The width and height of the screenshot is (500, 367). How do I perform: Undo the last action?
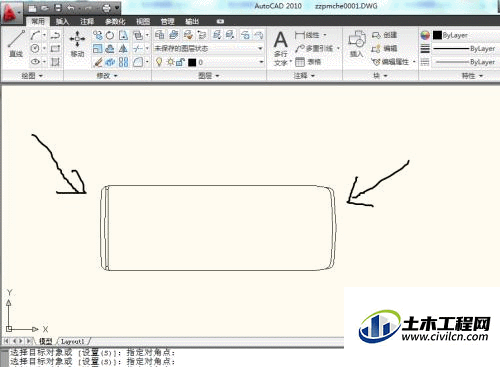[71, 8]
